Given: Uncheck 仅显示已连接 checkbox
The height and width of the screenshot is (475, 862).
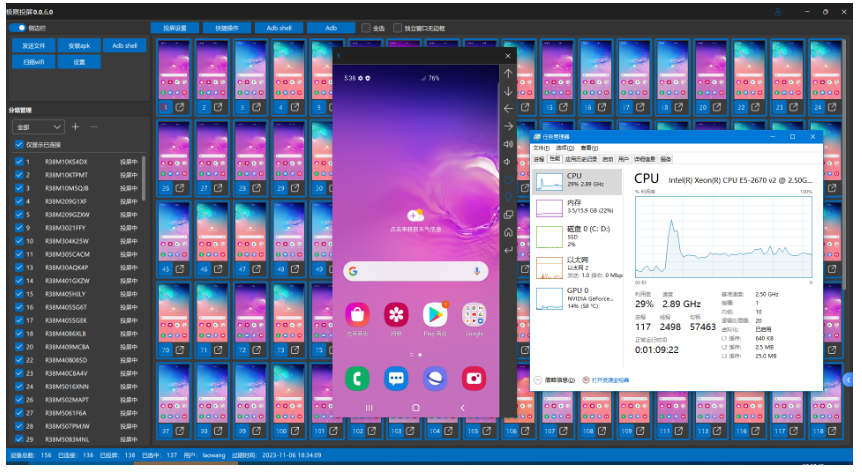Looking at the screenshot, I should point(19,145).
